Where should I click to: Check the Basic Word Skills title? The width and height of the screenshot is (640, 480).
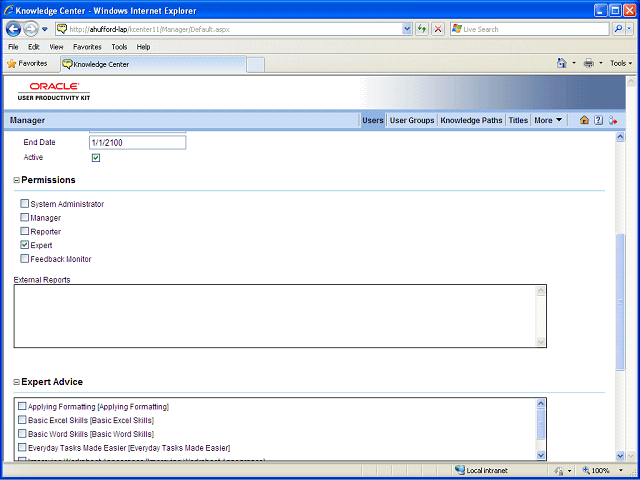click(22, 433)
